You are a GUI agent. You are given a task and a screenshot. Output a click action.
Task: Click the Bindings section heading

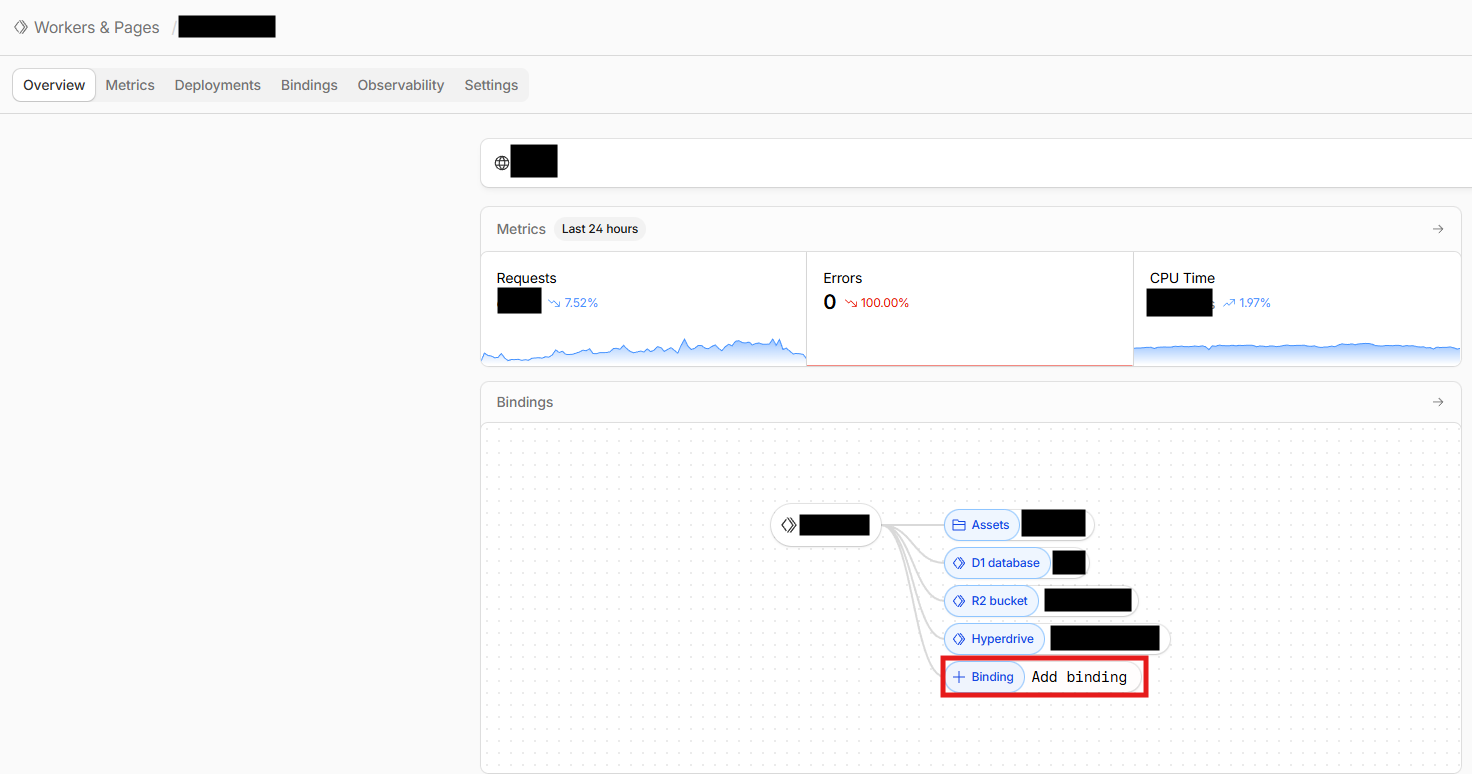tap(525, 402)
